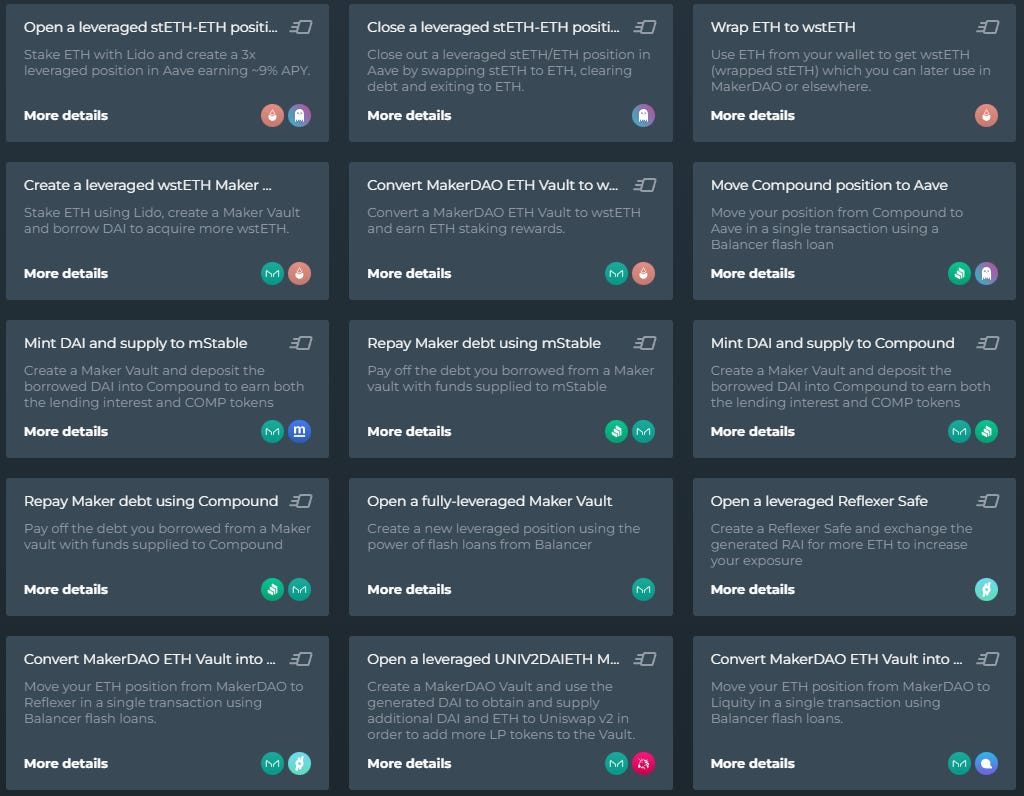
Task: Select 'Repay Maker debt using mStable' title
Action: 484,343
